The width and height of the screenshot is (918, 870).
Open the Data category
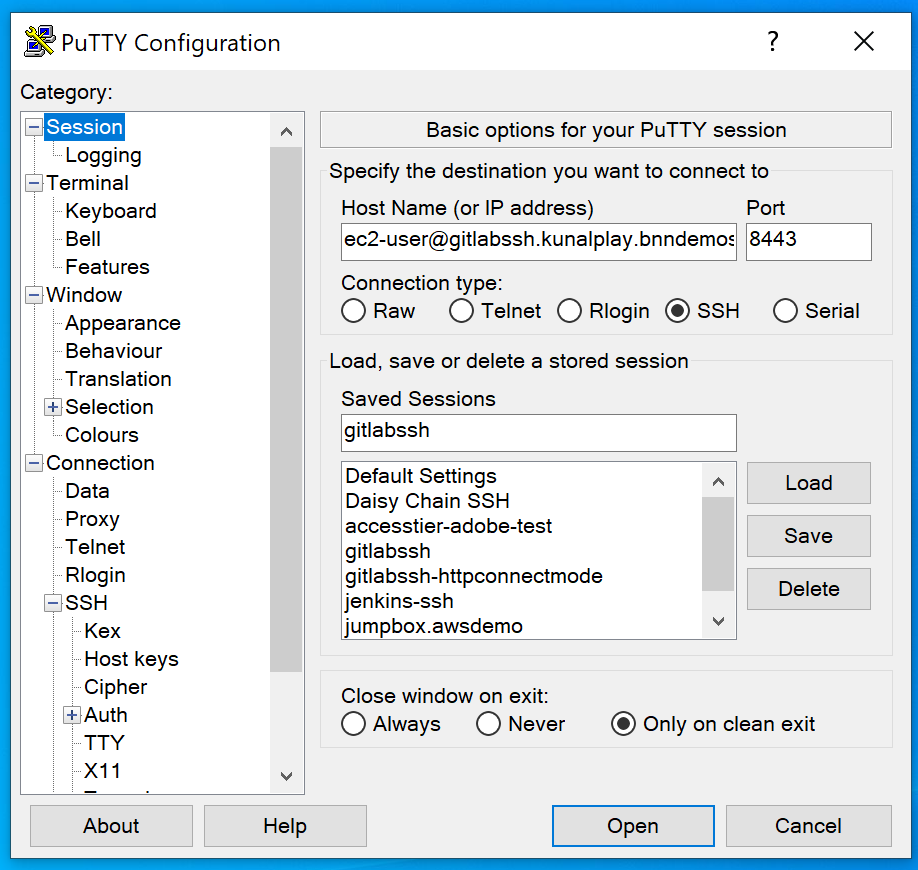(x=87, y=491)
